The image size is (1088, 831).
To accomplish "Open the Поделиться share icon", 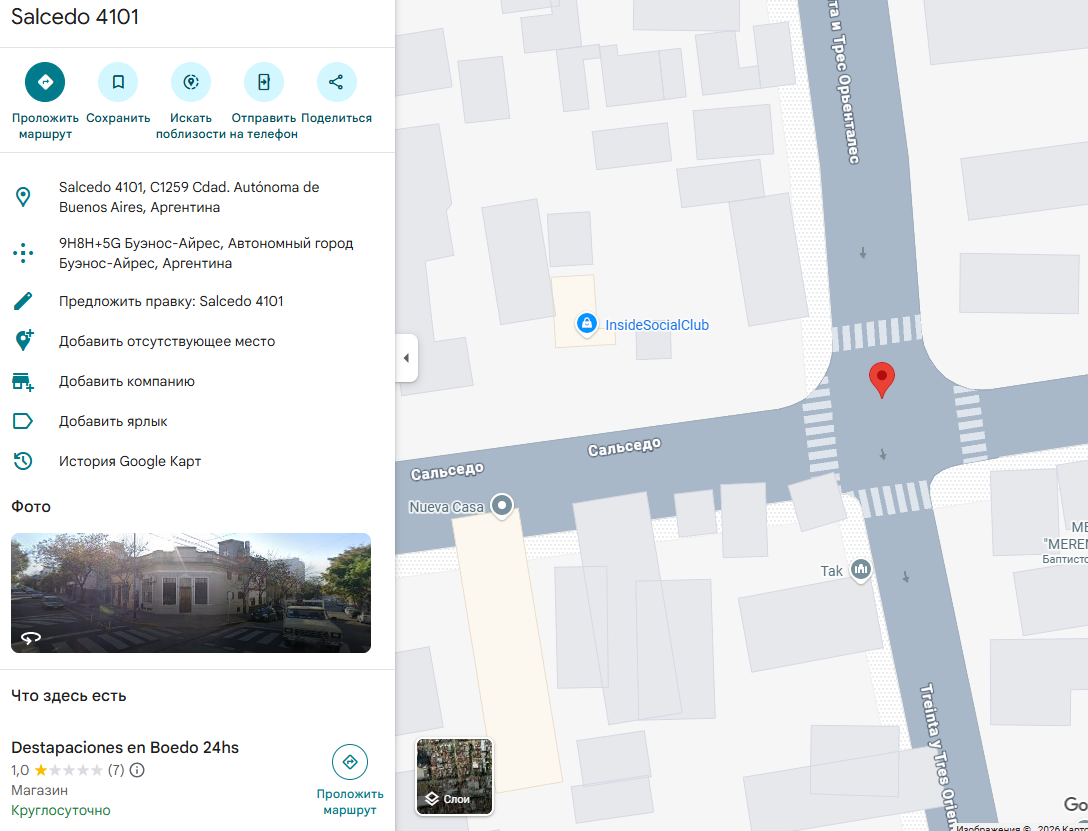I will point(337,82).
